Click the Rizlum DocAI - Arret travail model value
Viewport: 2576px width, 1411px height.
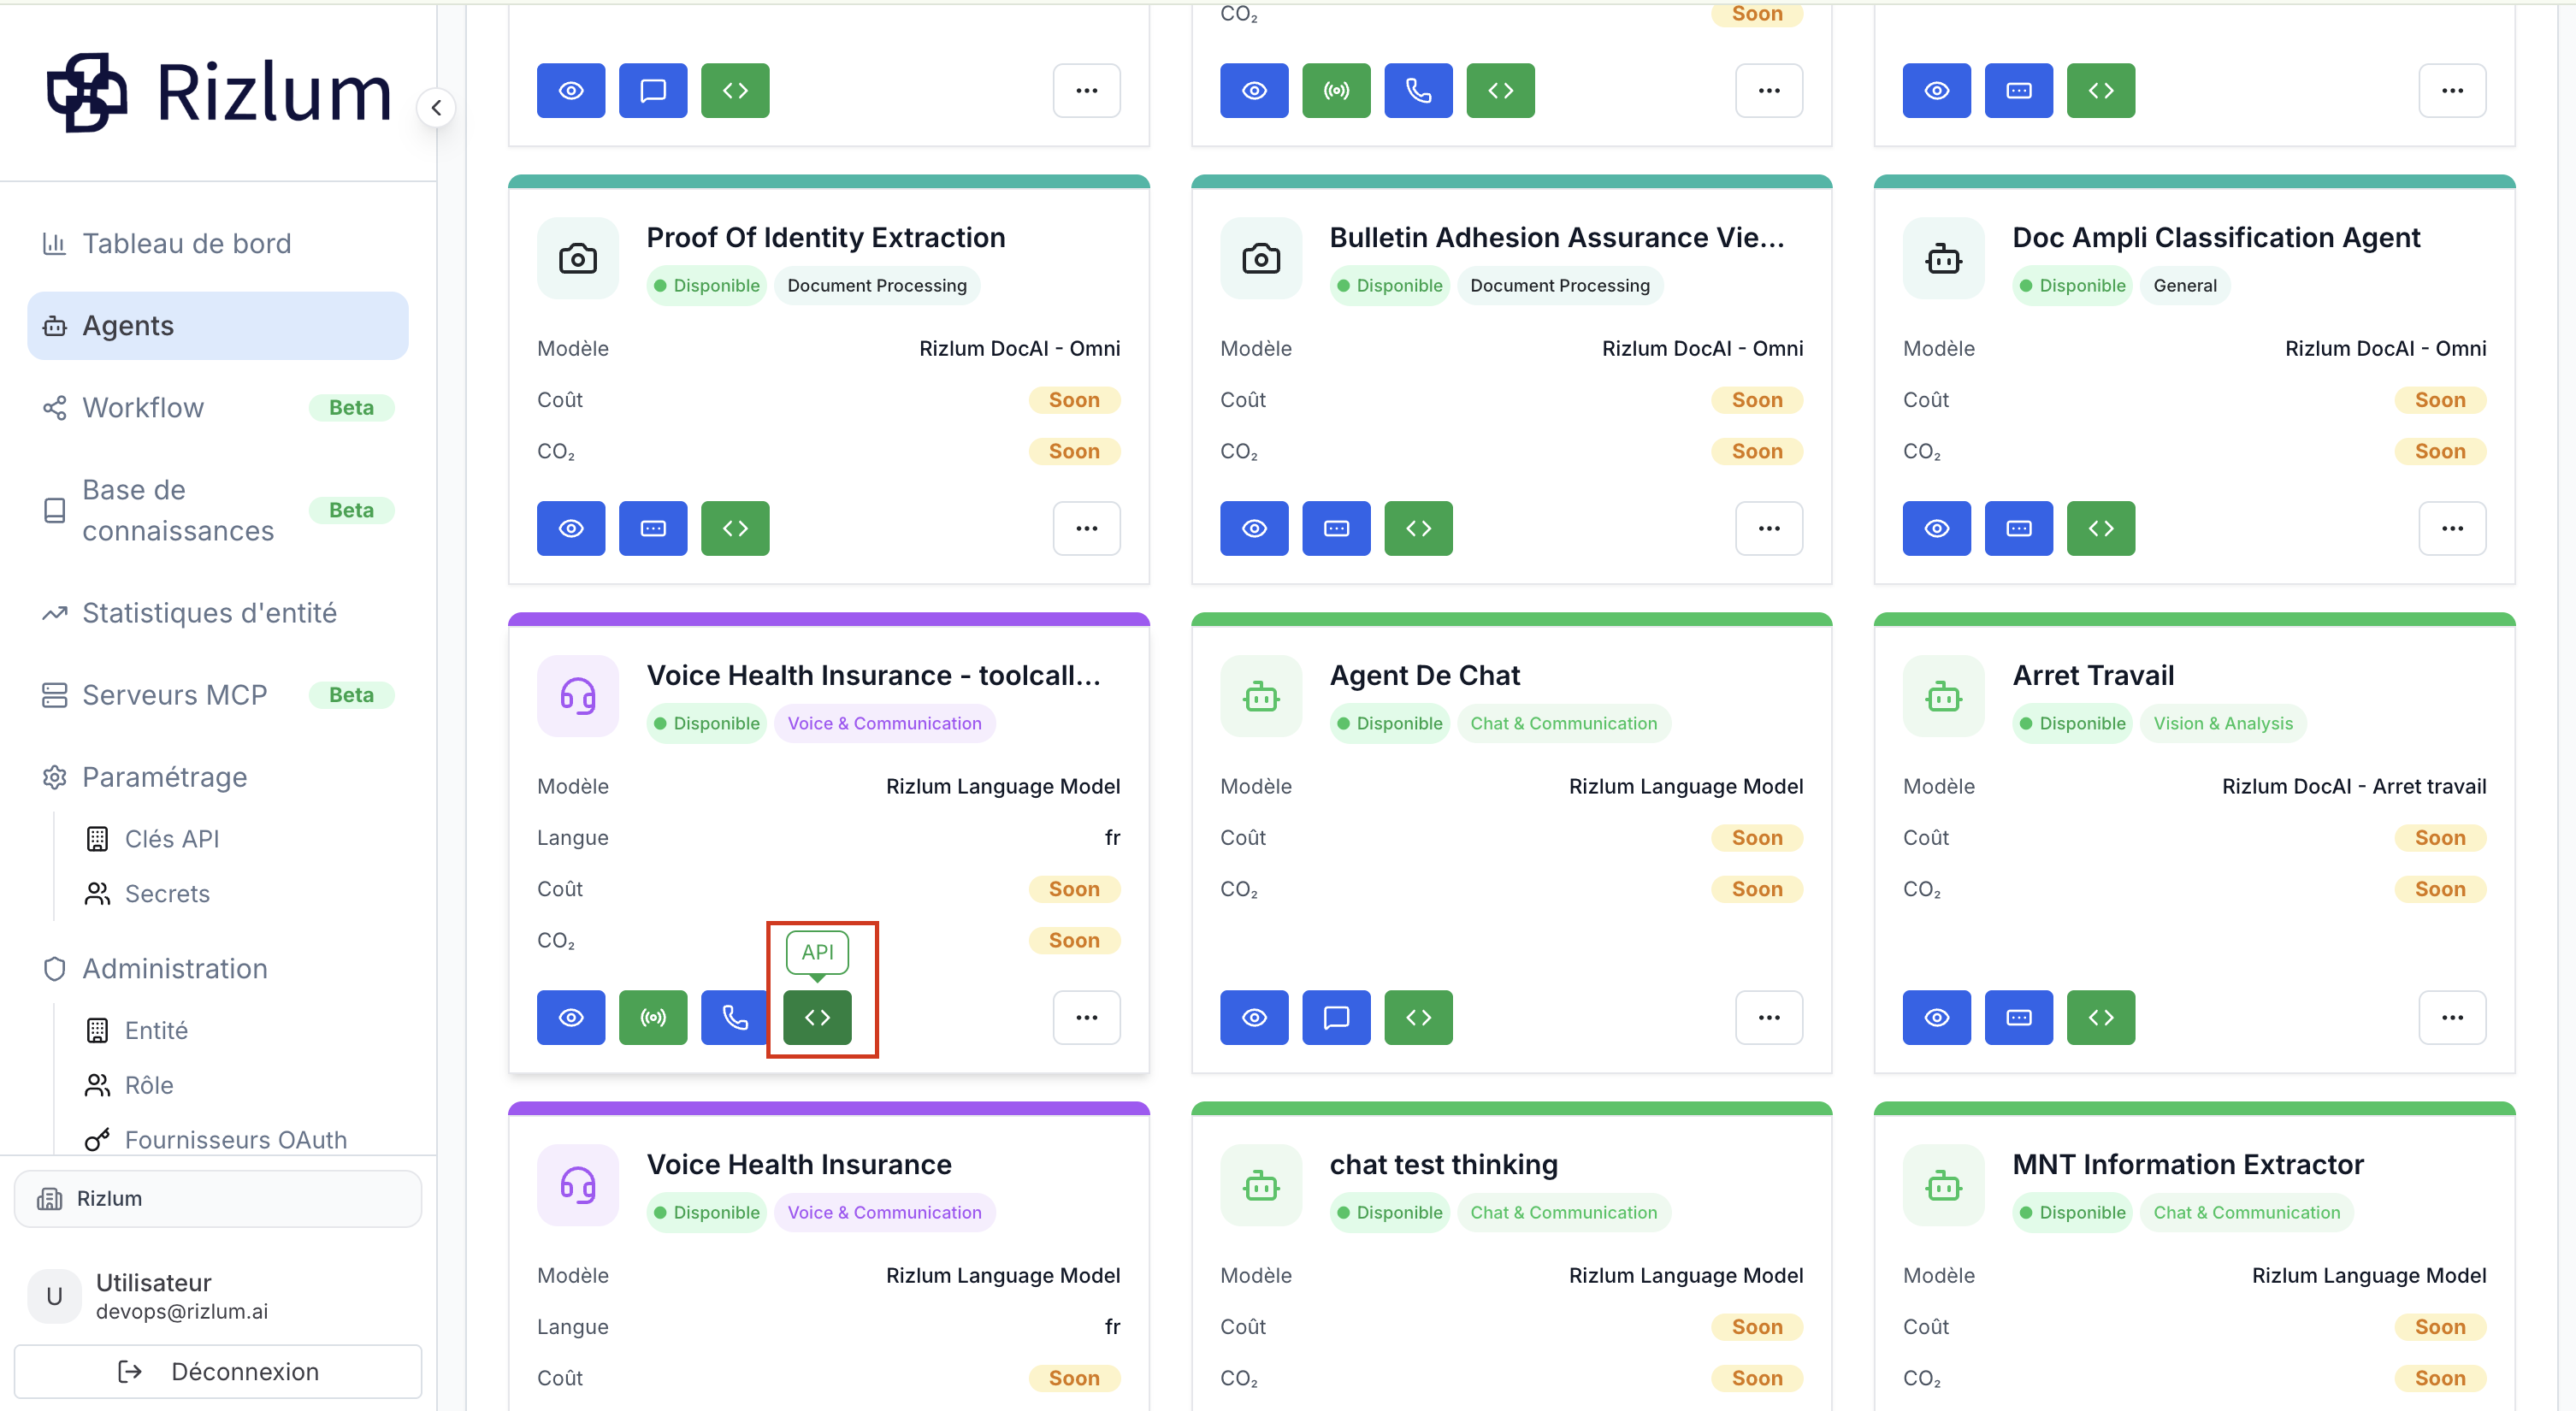[x=2354, y=786]
